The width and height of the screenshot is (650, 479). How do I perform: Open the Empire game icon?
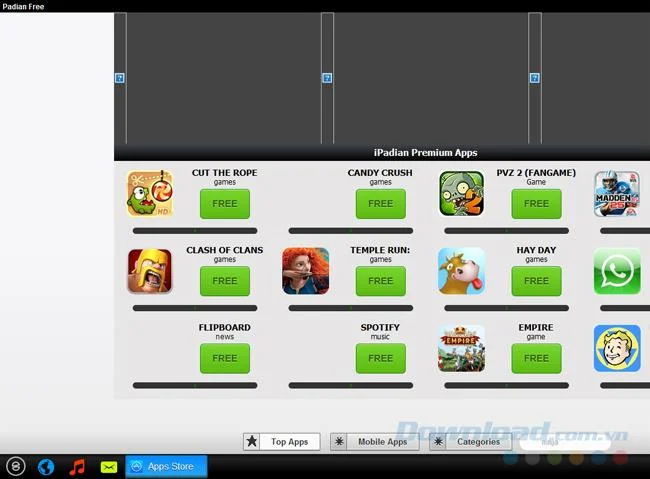coord(461,348)
